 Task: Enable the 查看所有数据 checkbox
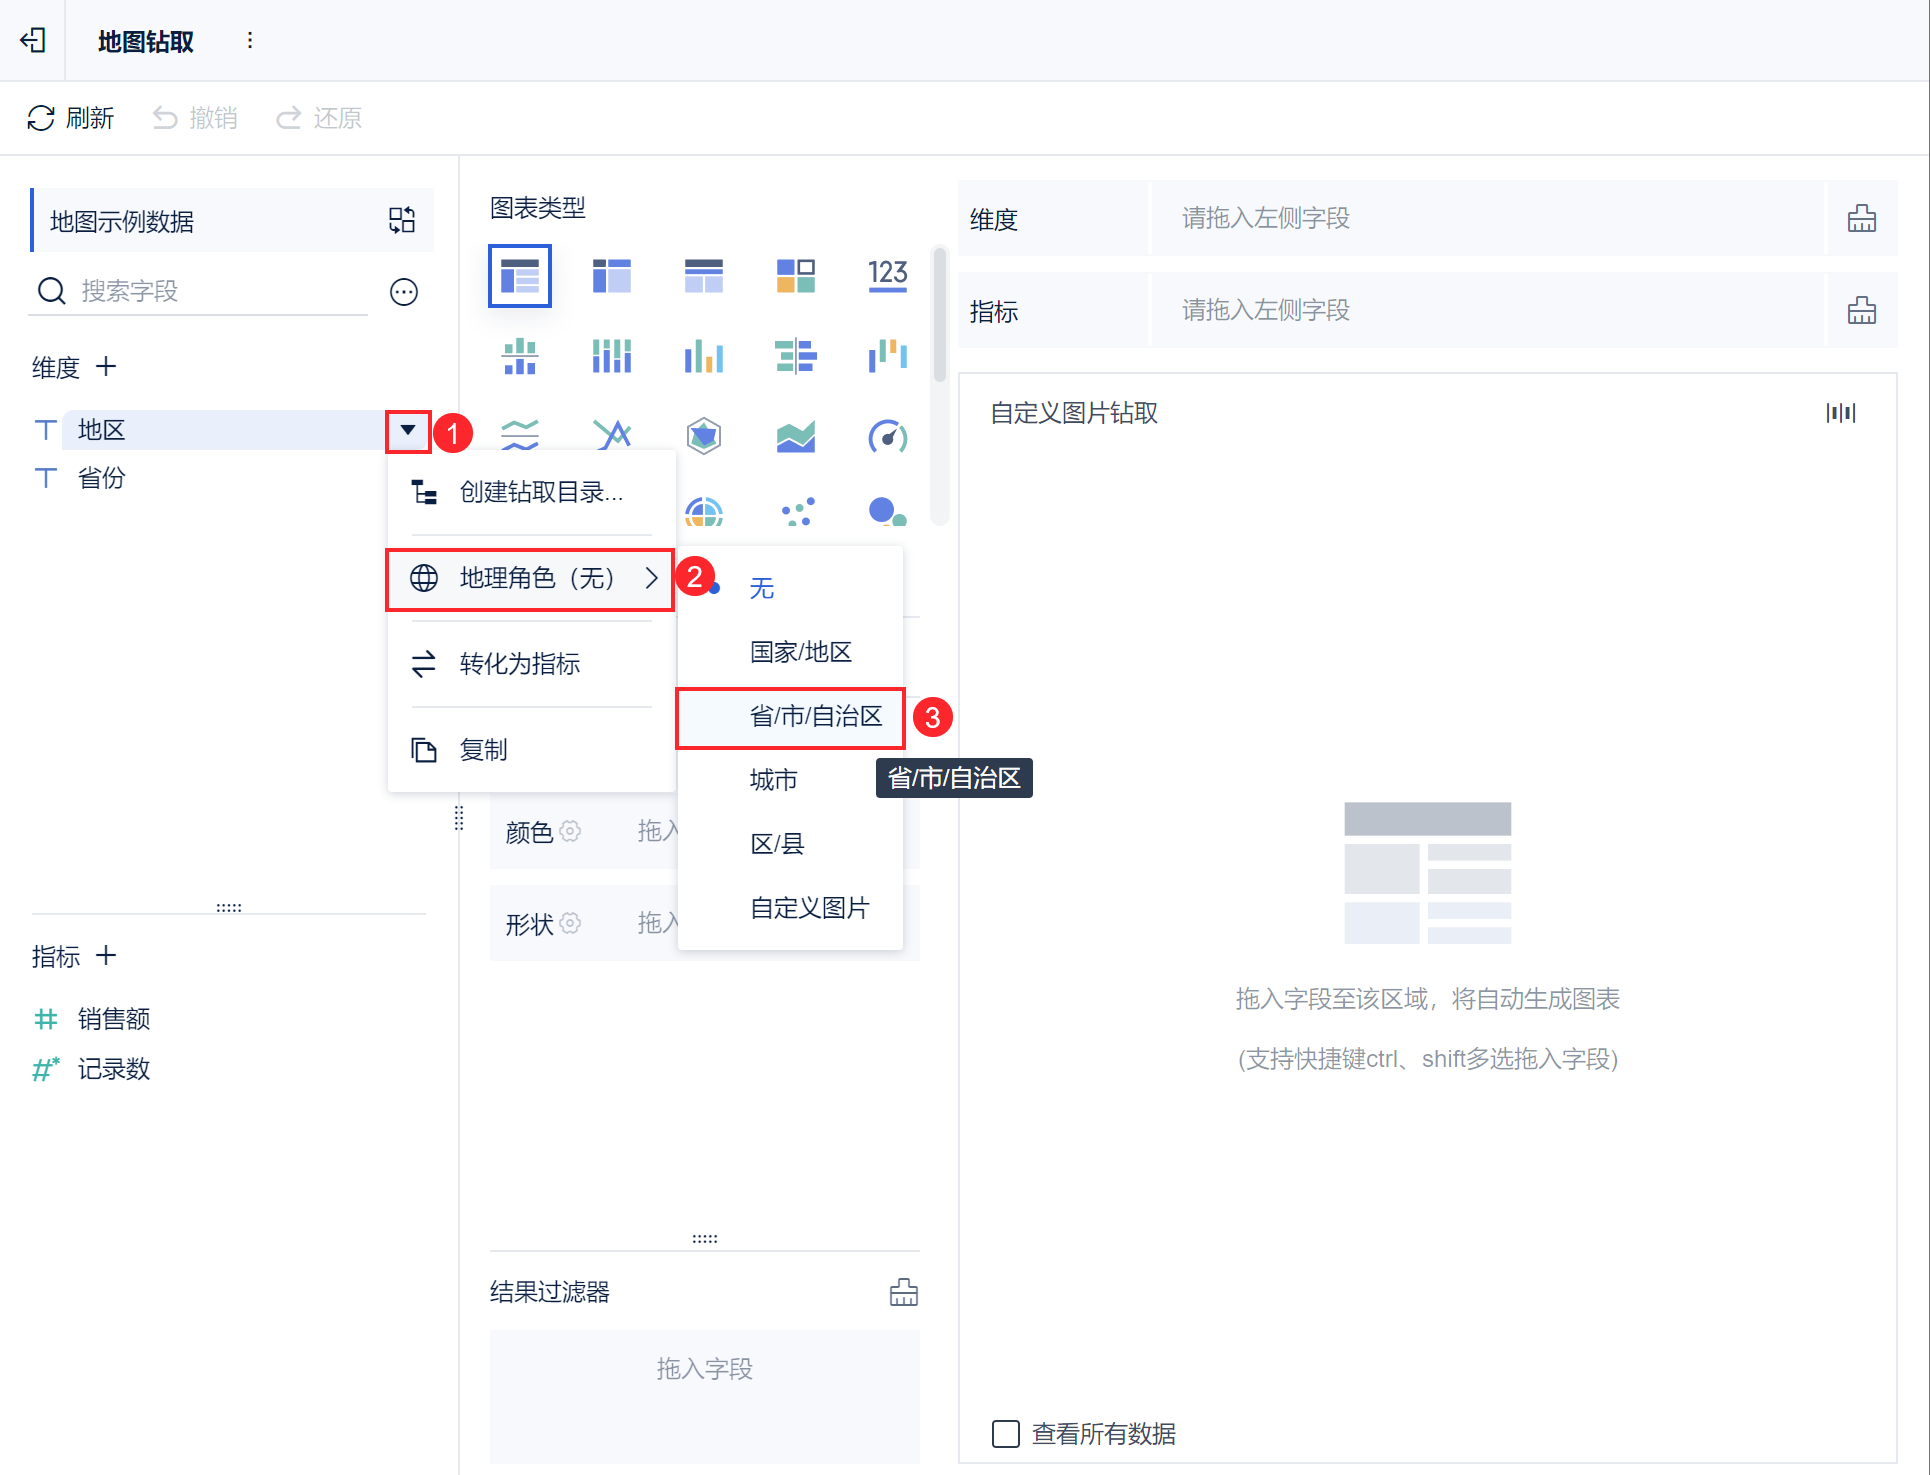point(1005,1433)
